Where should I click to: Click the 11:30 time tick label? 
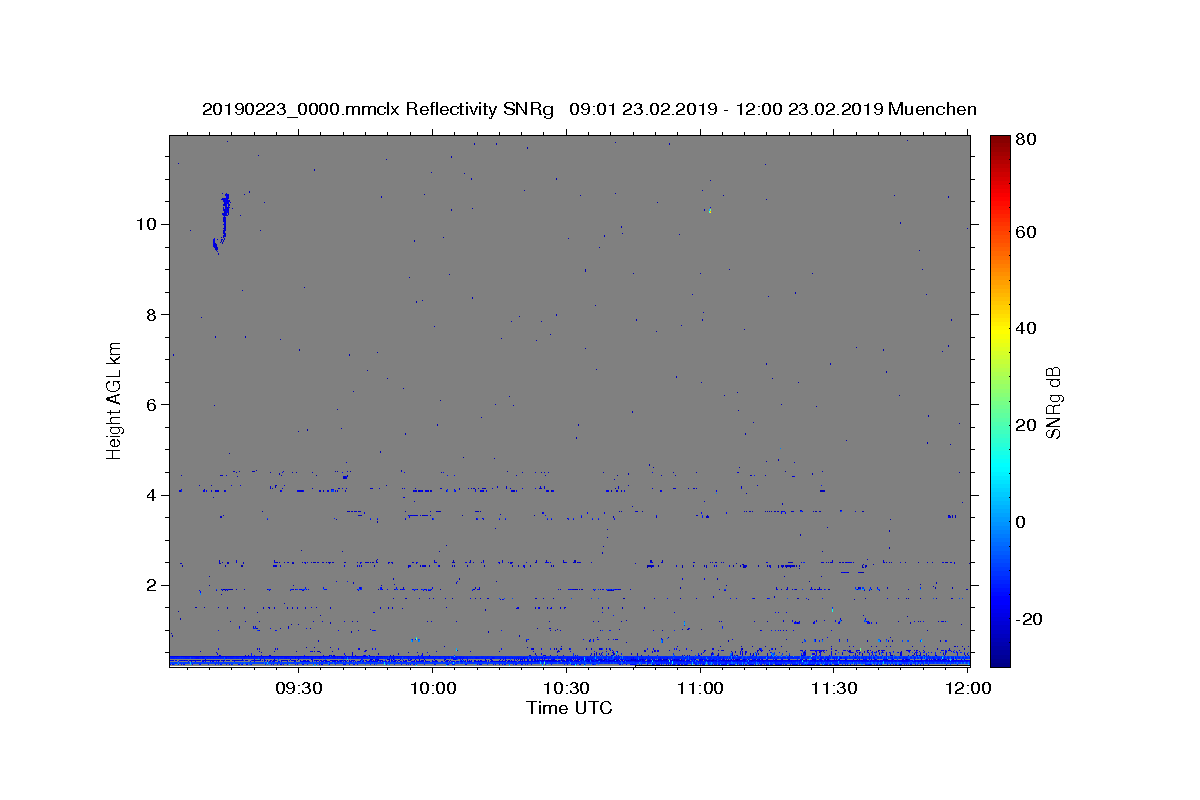(834, 688)
